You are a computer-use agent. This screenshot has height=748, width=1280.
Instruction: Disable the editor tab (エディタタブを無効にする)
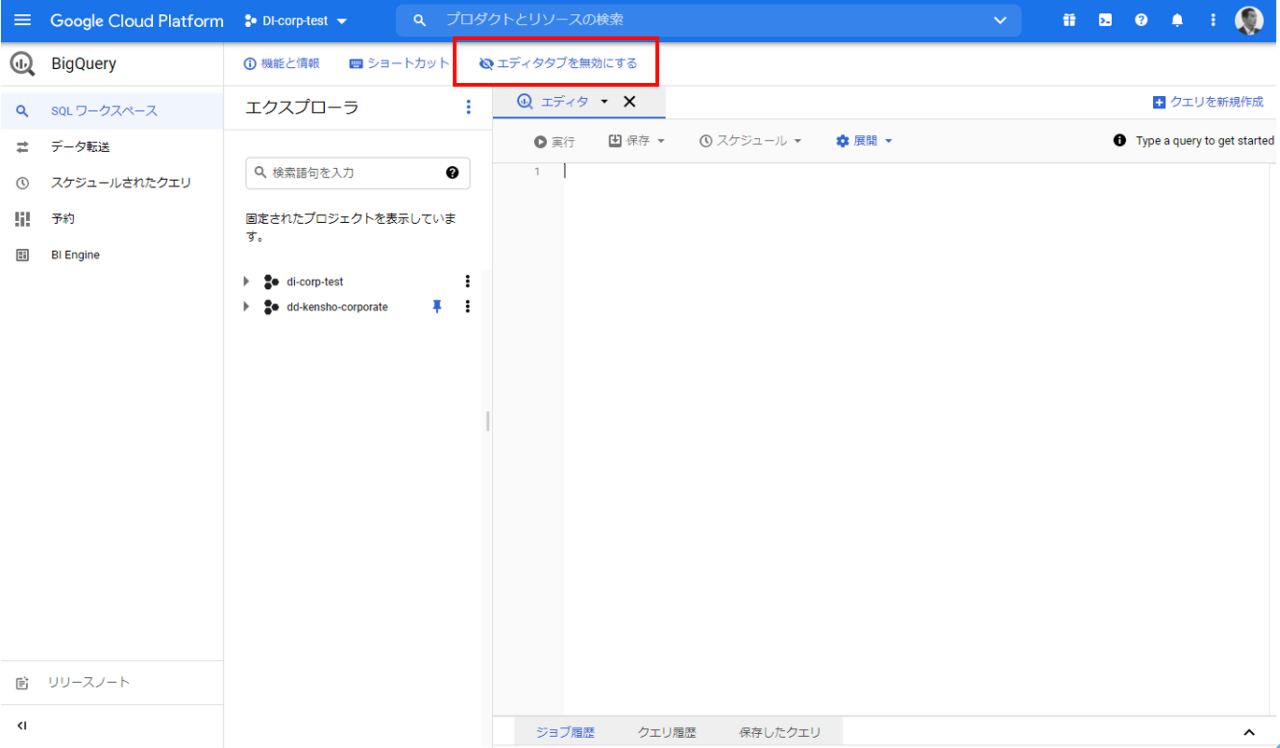(557, 63)
